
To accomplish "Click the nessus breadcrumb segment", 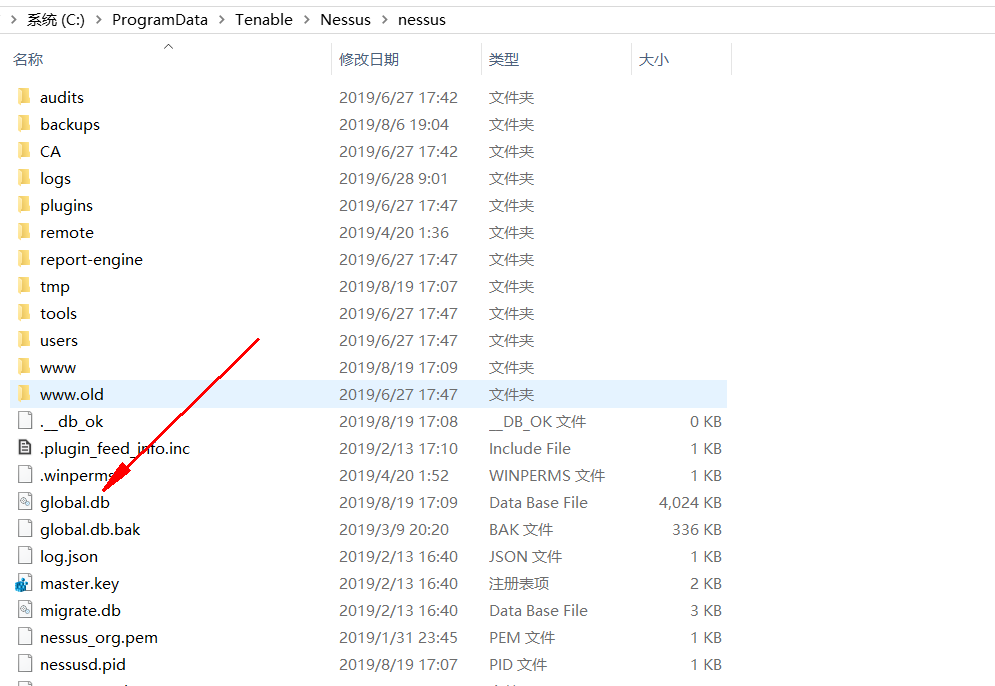I will [422, 20].
